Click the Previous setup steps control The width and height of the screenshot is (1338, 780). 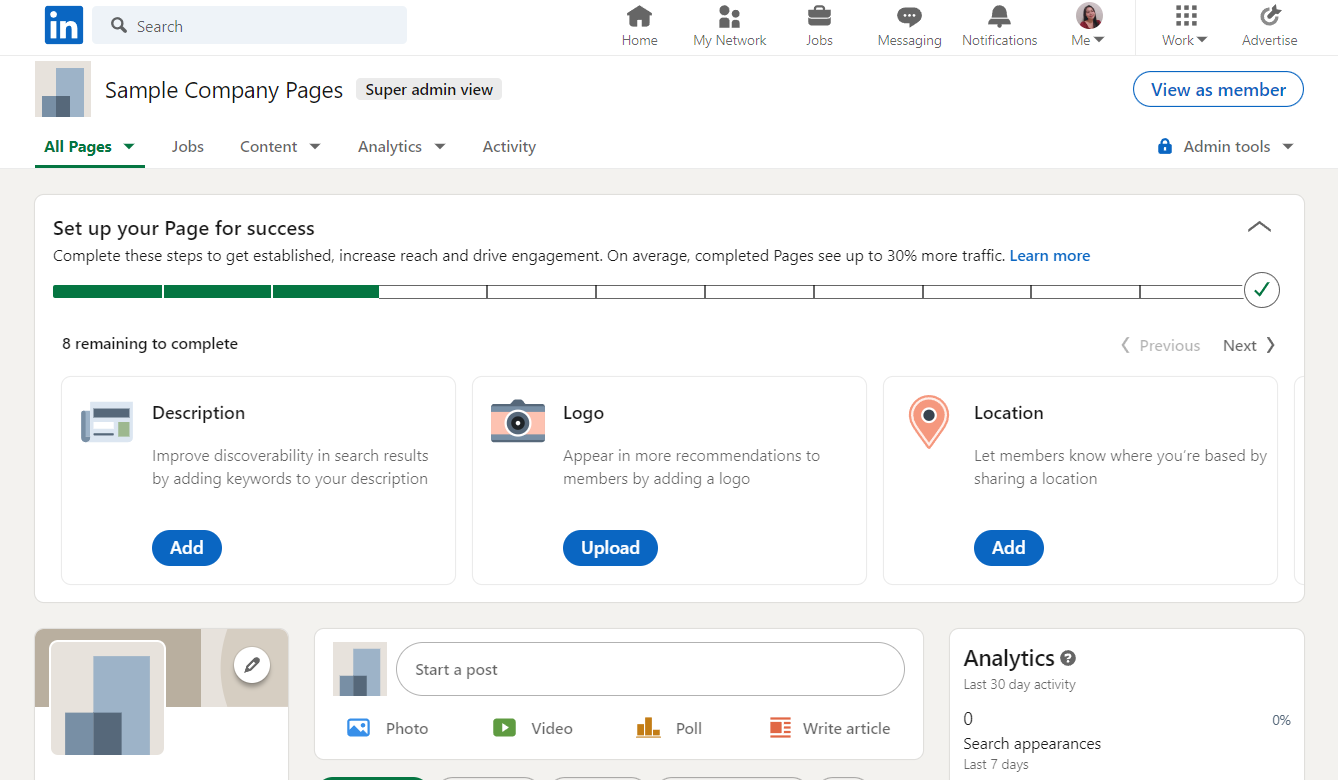point(1160,345)
